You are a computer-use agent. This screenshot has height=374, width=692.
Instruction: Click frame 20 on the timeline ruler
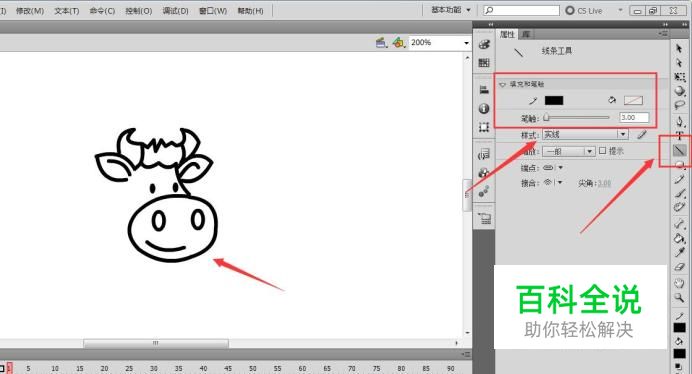(x=104, y=368)
